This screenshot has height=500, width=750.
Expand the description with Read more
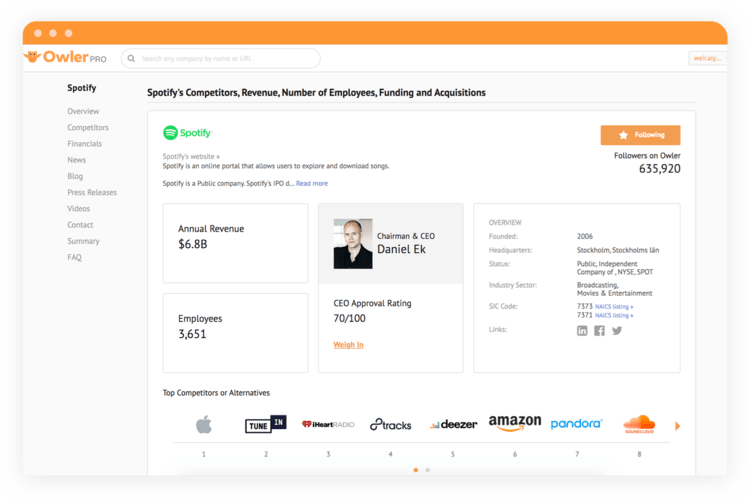tap(312, 183)
